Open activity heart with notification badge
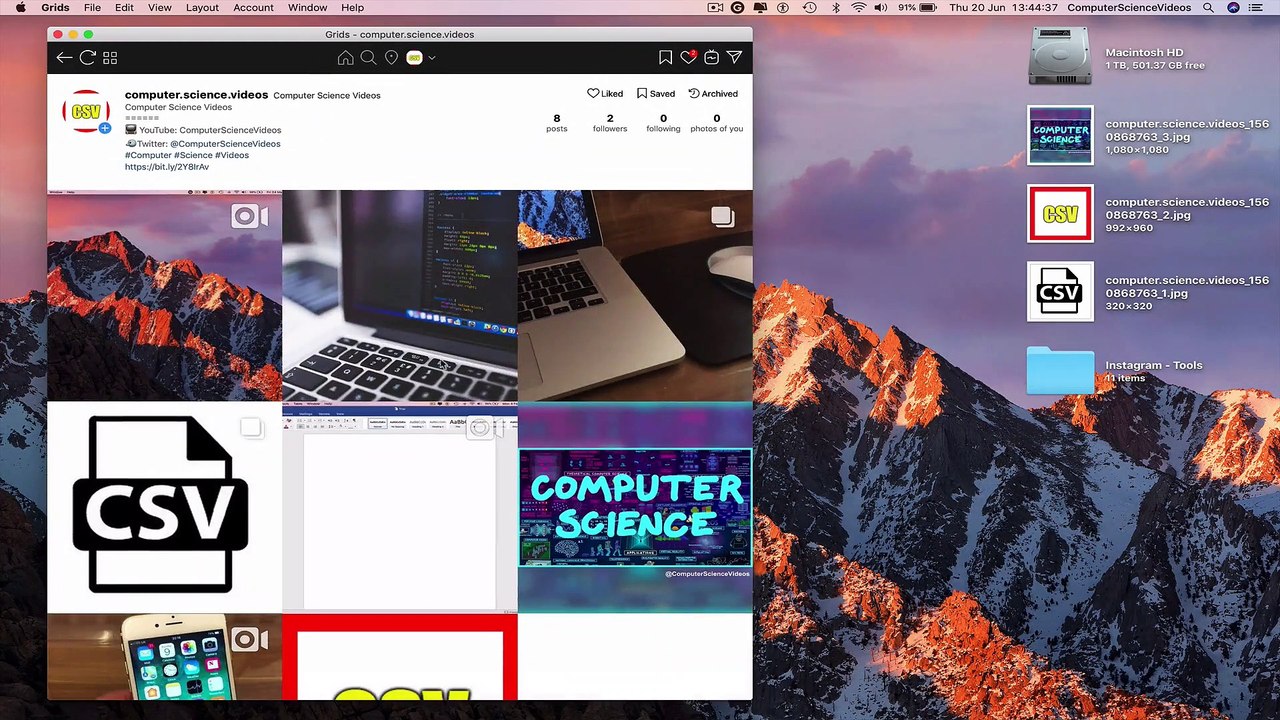 pos(688,58)
